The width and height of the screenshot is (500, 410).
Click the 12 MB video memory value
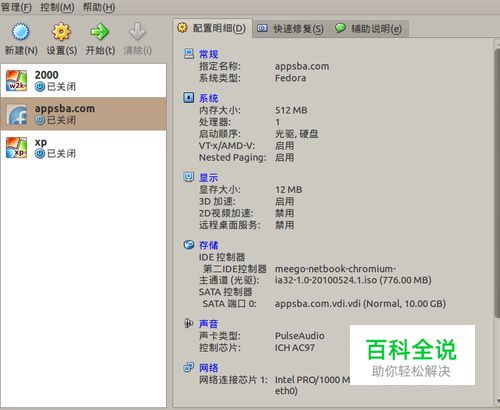pos(289,190)
